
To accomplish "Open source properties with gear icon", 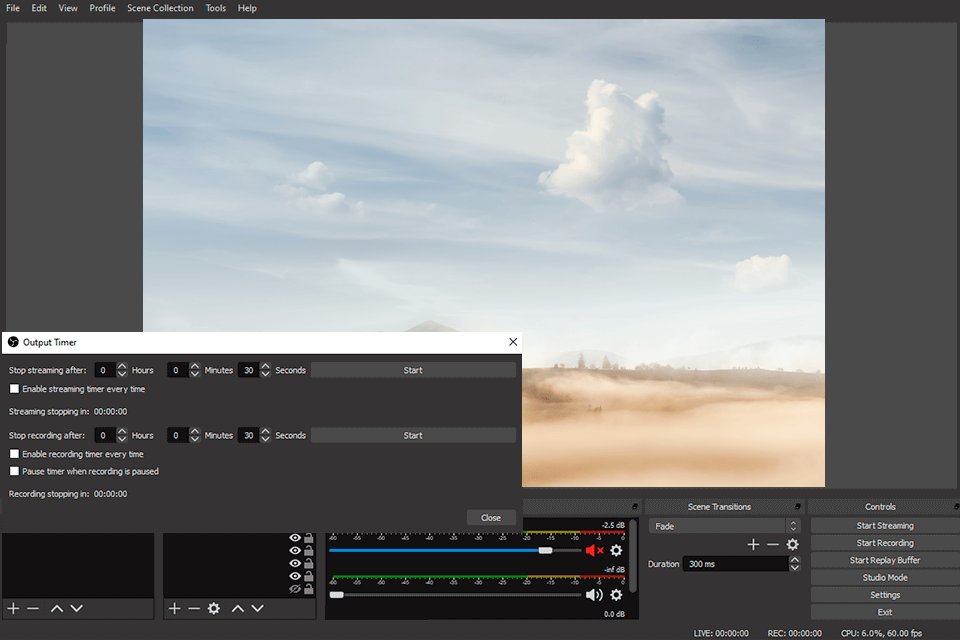I will coord(215,608).
